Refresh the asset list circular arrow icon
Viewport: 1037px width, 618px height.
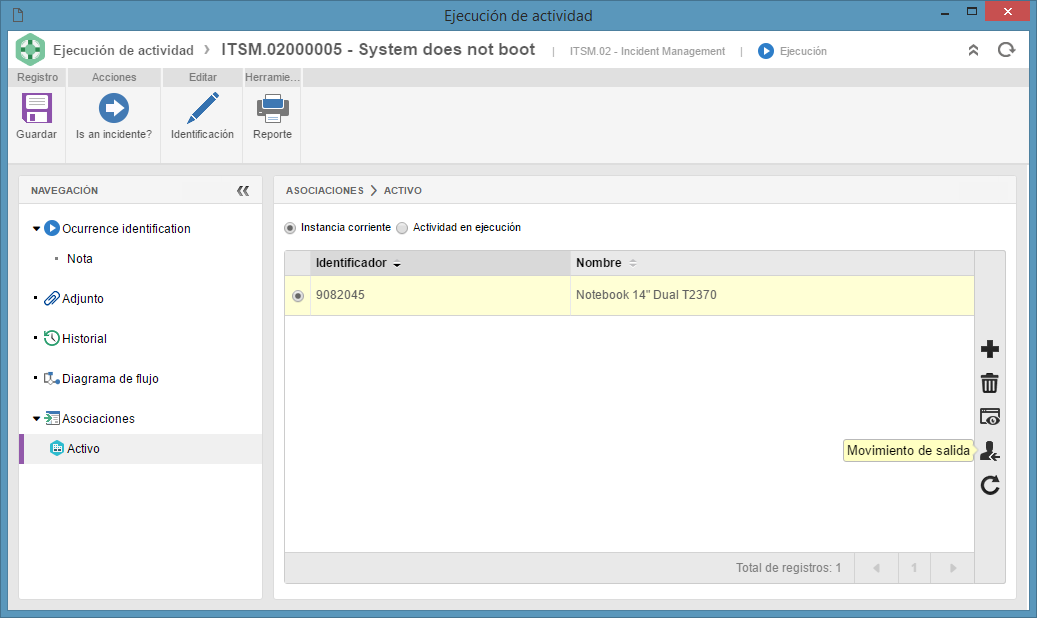tap(989, 486)
